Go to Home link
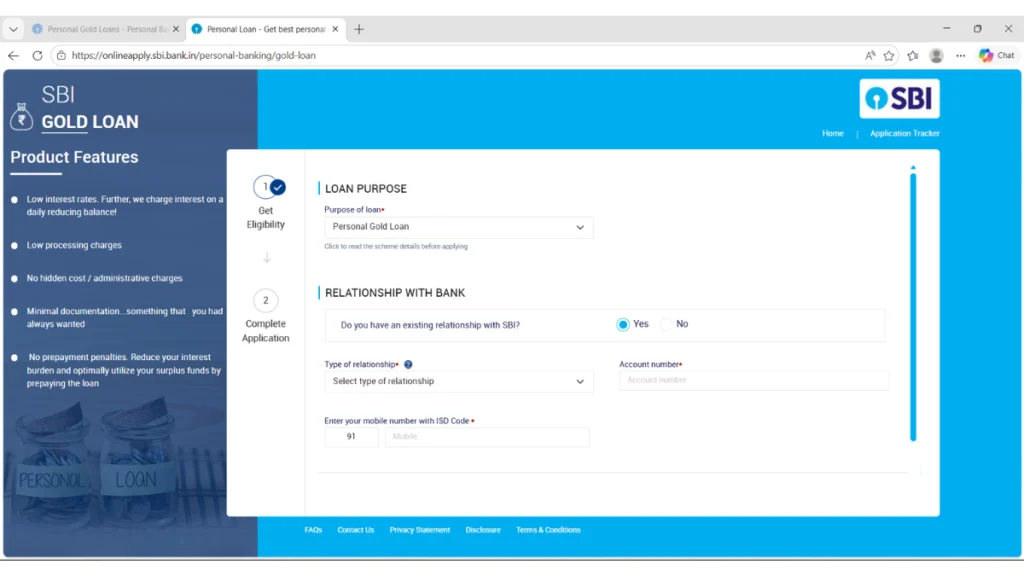Screen dimensions: 1024x576 tap(833, 133)
